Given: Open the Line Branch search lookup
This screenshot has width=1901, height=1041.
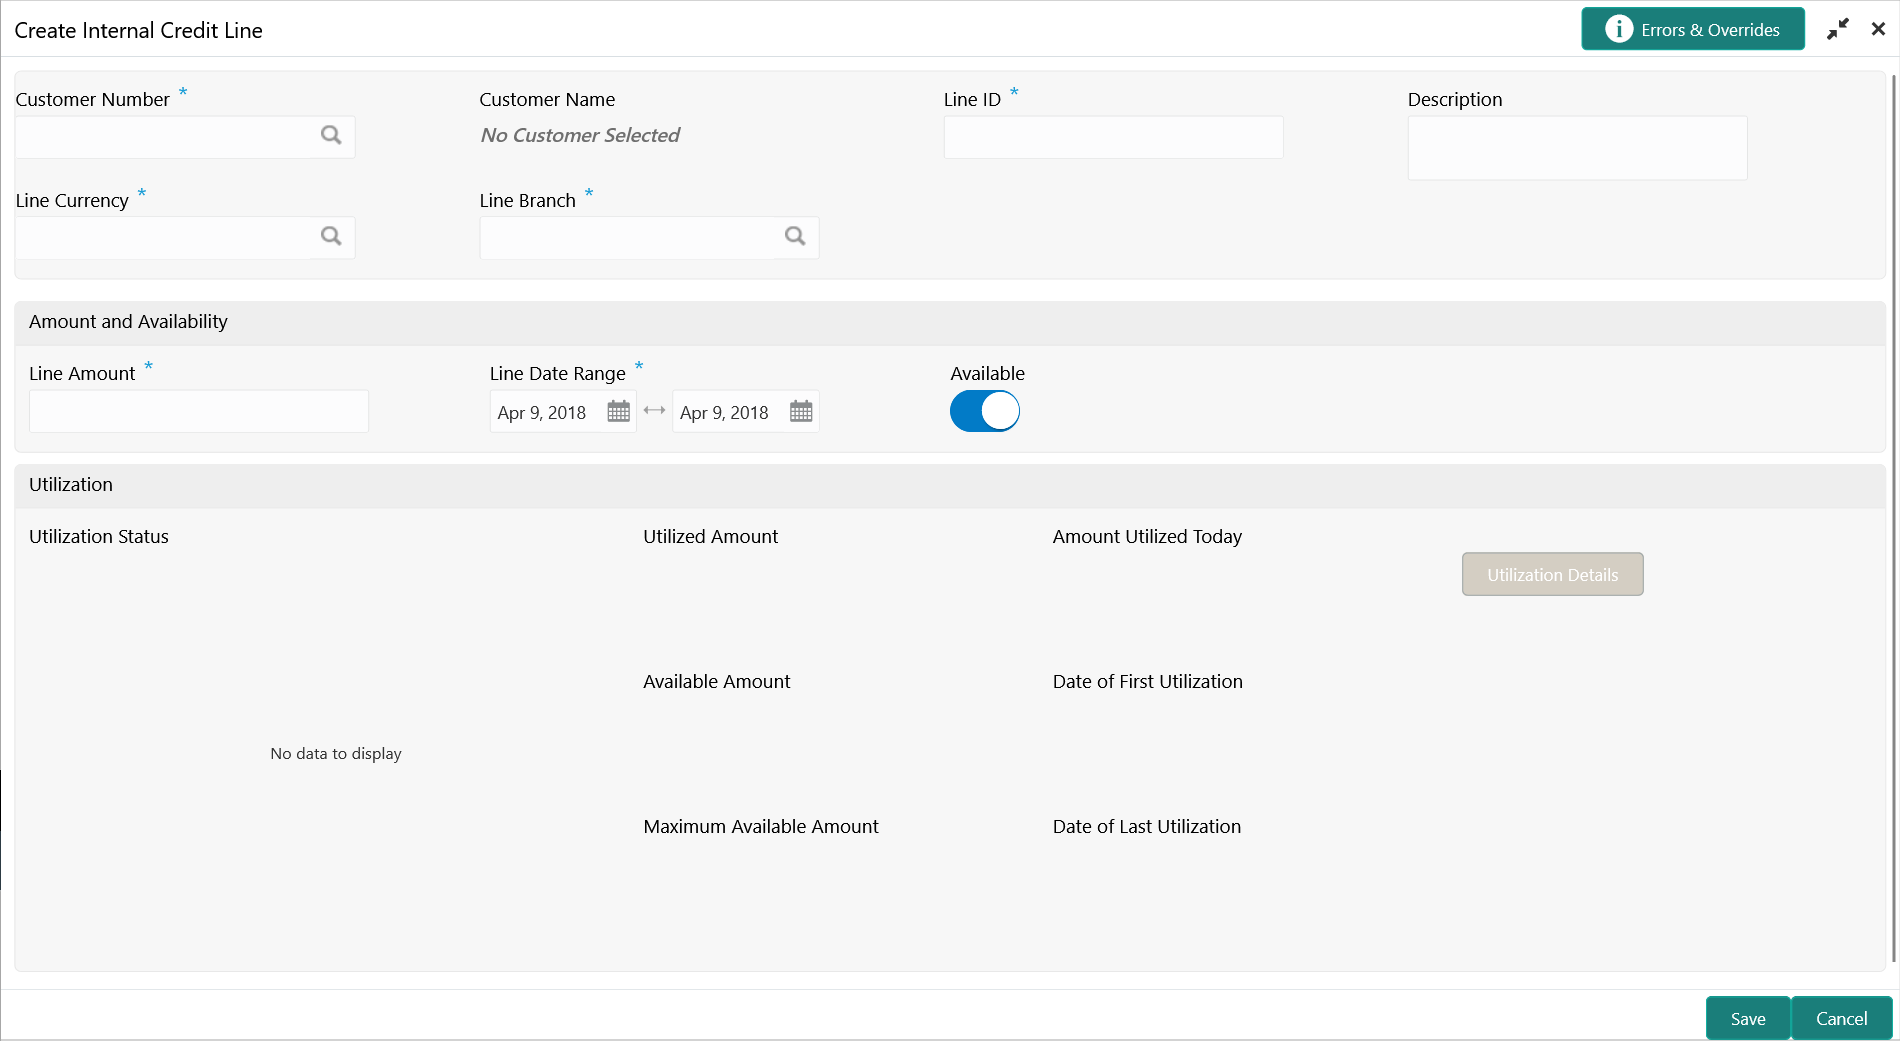Looking at the screenshot, I should pos(795,236).
